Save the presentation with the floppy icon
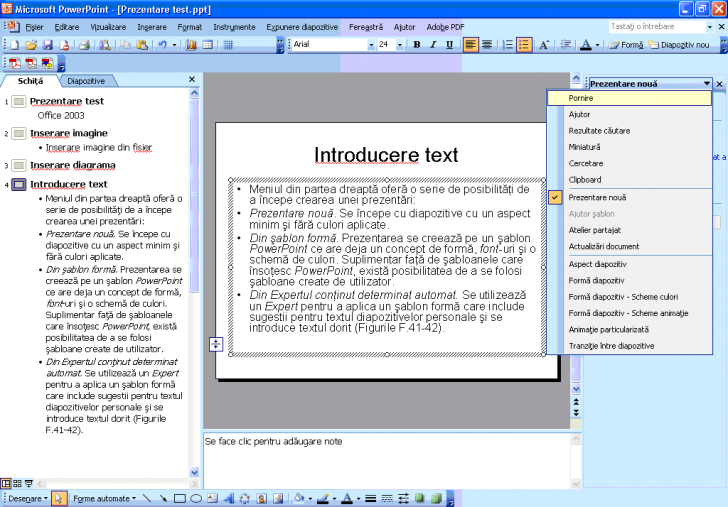Image resolution: width=728 pixels, height=507 pixels. click(x=47, y=45)
